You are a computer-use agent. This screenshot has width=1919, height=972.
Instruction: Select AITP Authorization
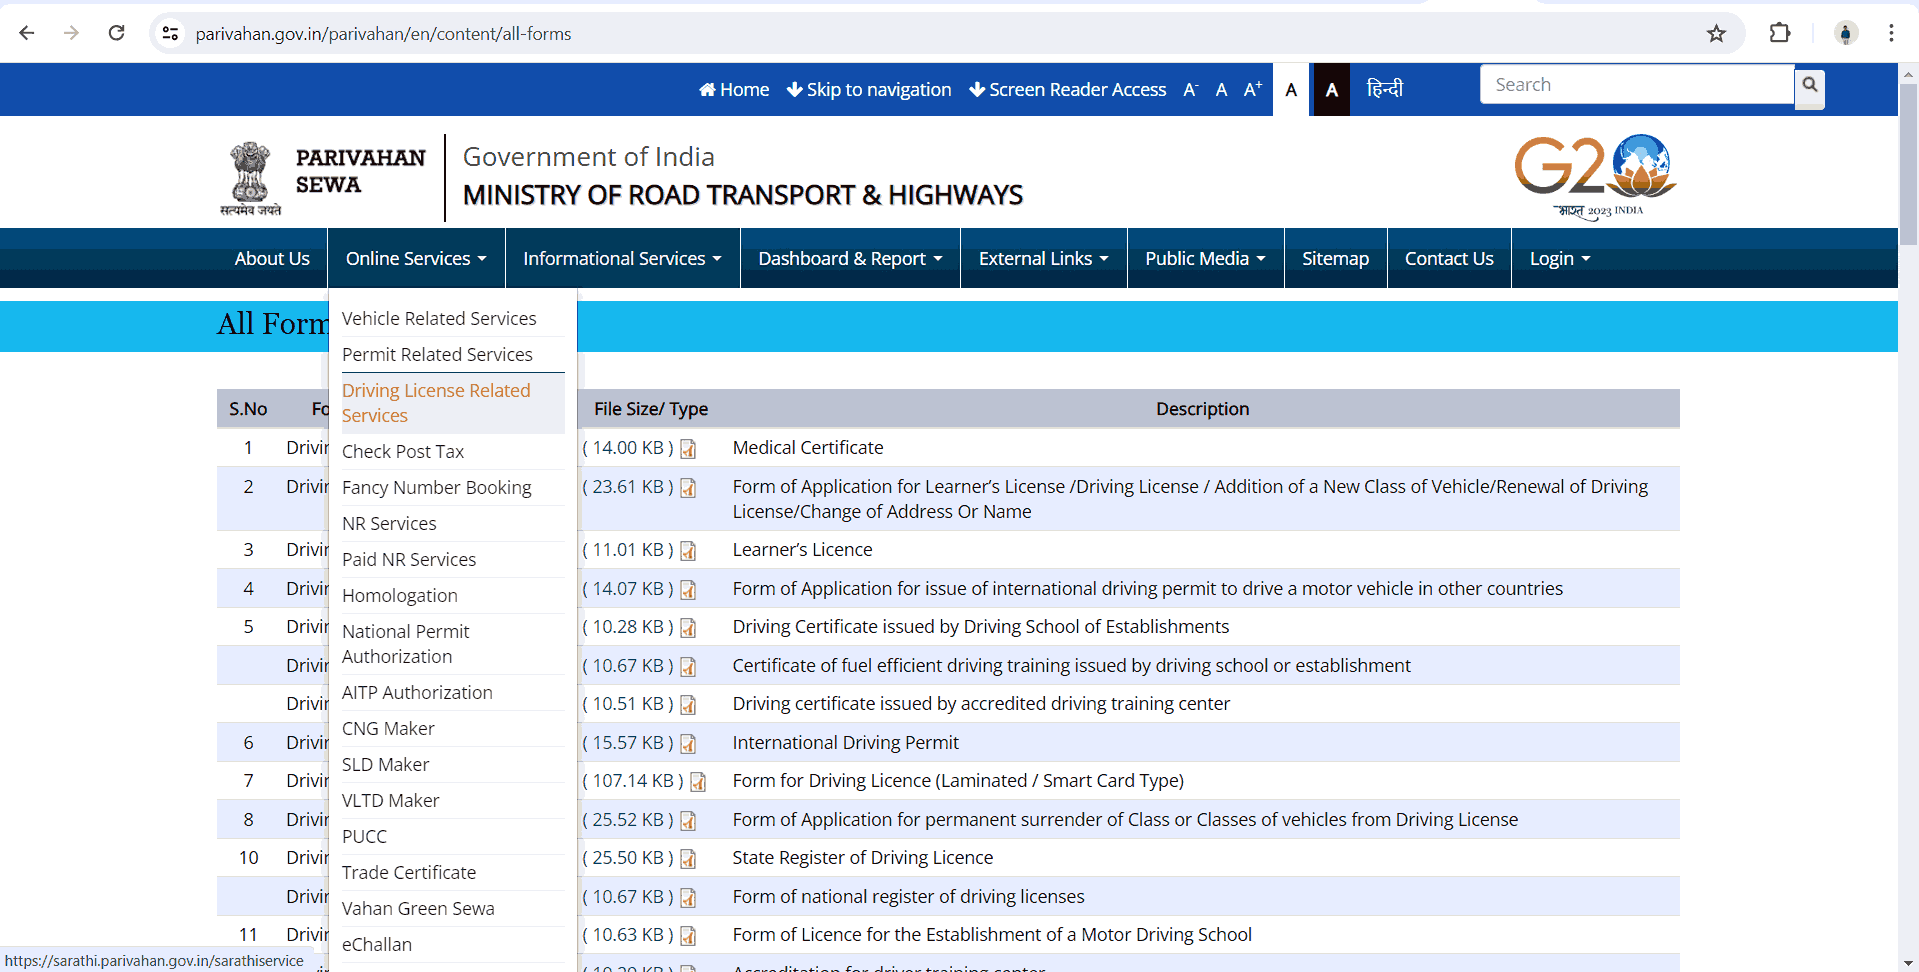(x=453, y=692)
